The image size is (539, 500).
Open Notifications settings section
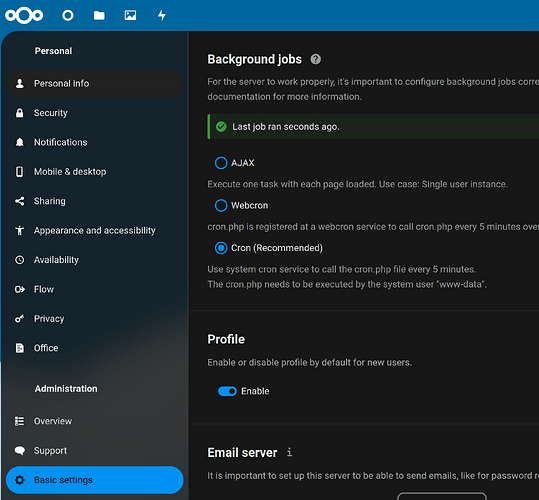click(x=95, y=142)
